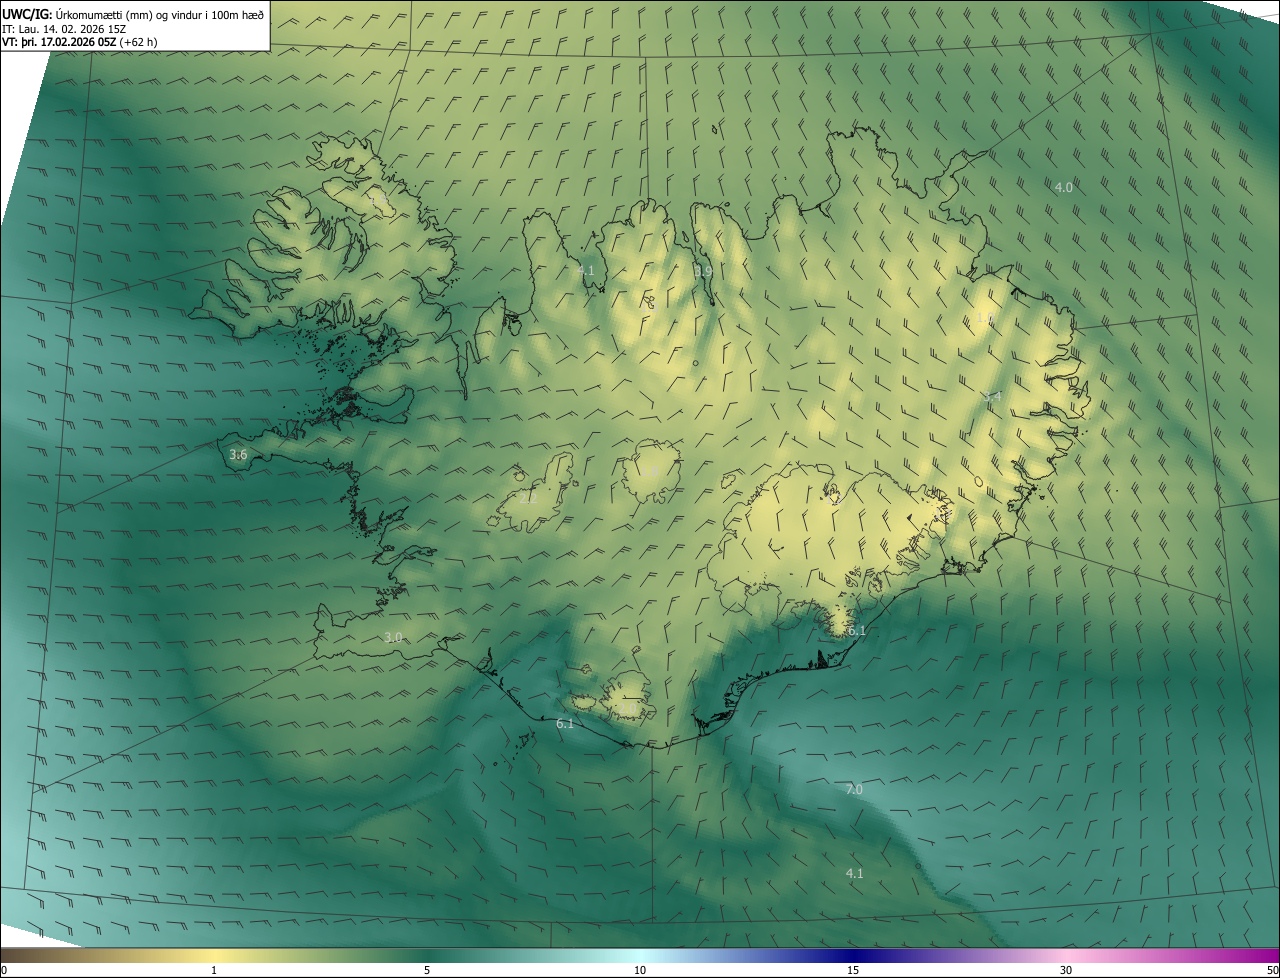Click the "3.9" value label on the map
This screenshot has width=1280, height=978.
703,271
